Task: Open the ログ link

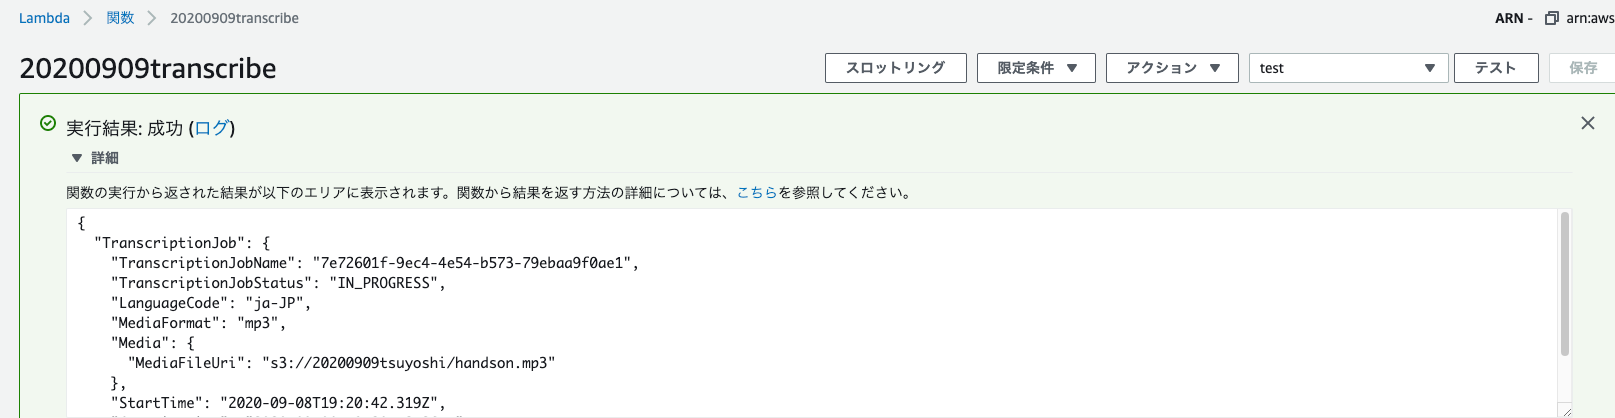Action: [212, 128]
